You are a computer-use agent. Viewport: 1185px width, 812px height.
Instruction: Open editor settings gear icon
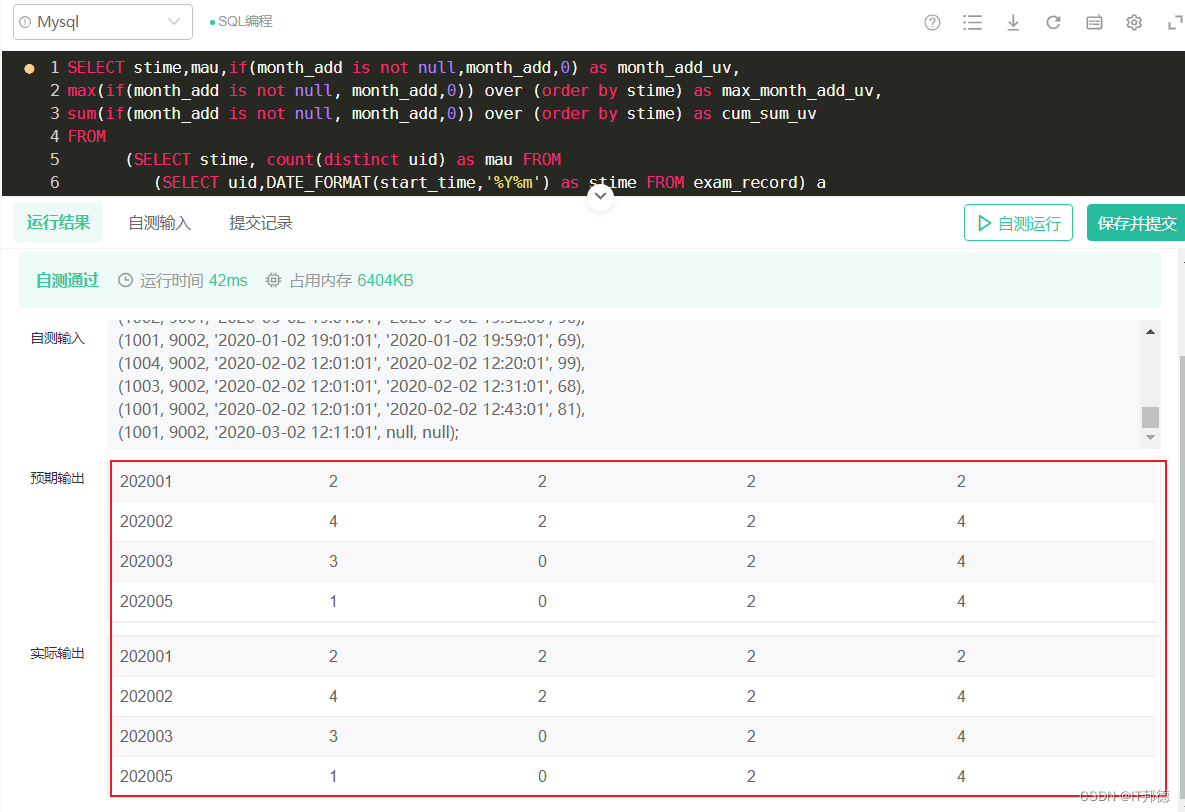tap(1134, 23)
